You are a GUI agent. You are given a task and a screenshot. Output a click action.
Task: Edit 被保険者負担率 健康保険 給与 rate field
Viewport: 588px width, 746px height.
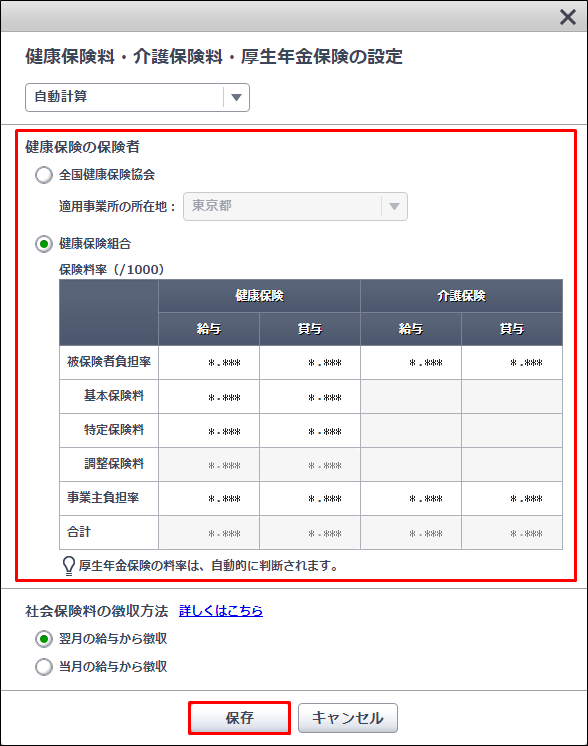pyautogui.click(x=209, y=363)
